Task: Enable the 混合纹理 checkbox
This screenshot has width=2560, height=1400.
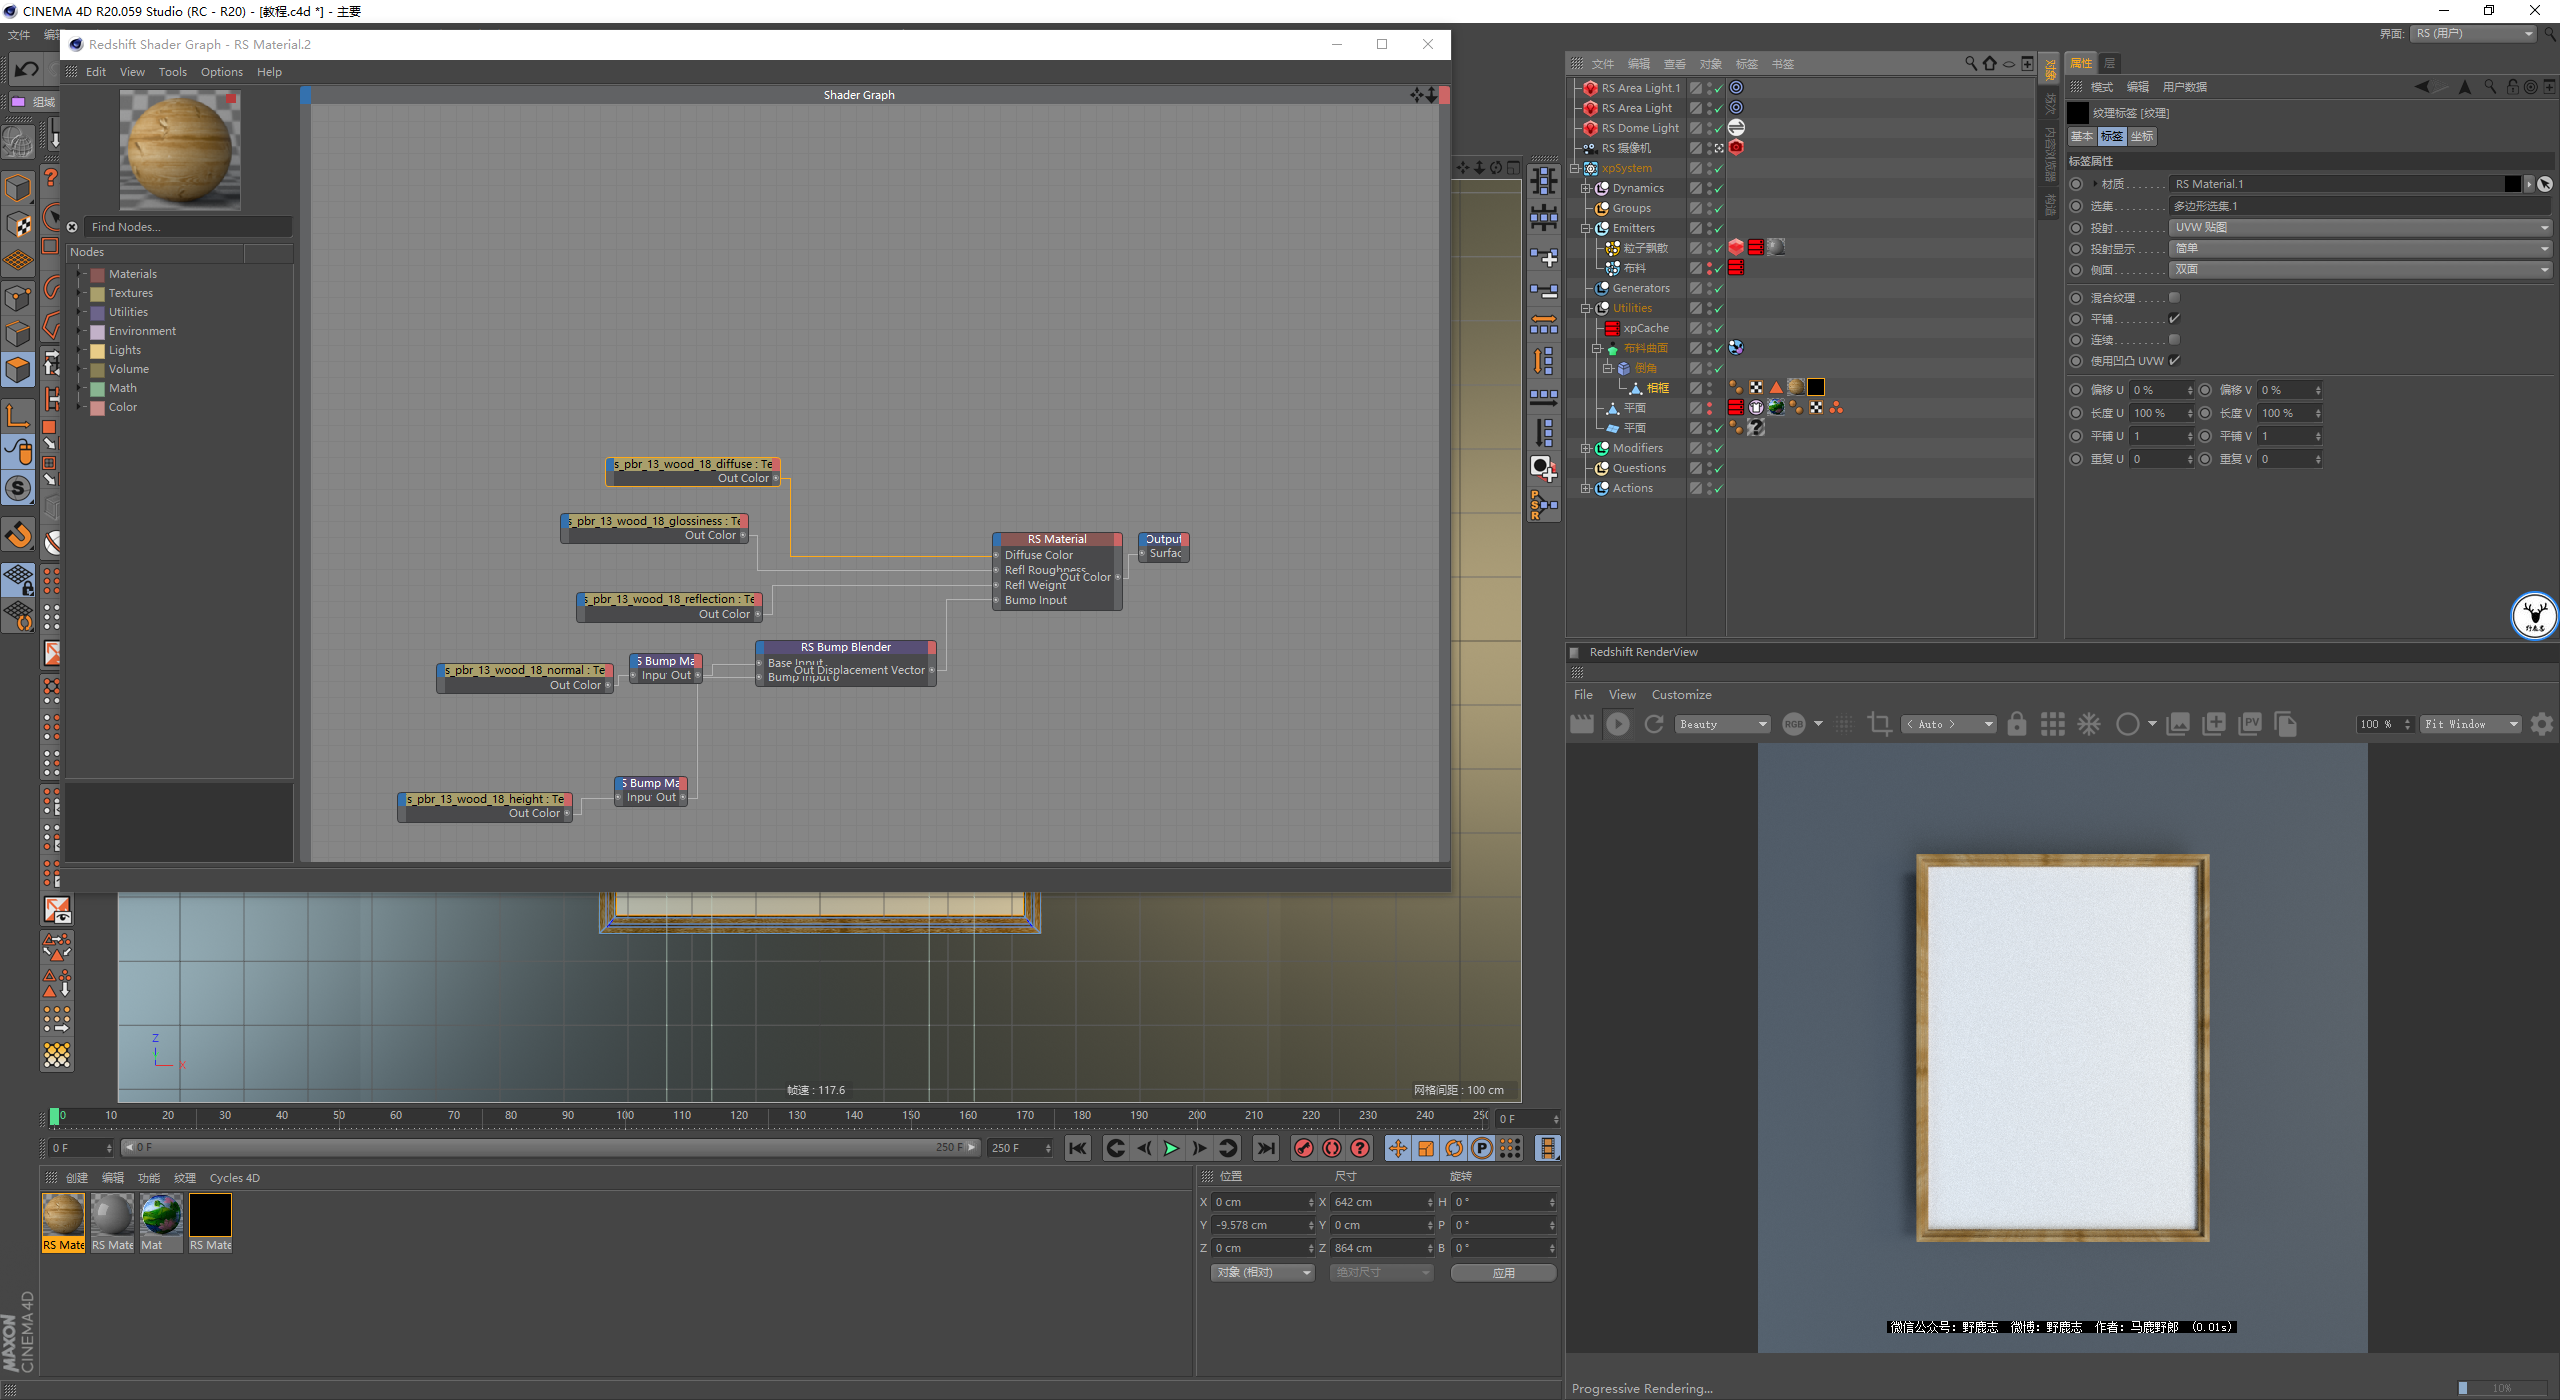Action: click(2174, 297)
